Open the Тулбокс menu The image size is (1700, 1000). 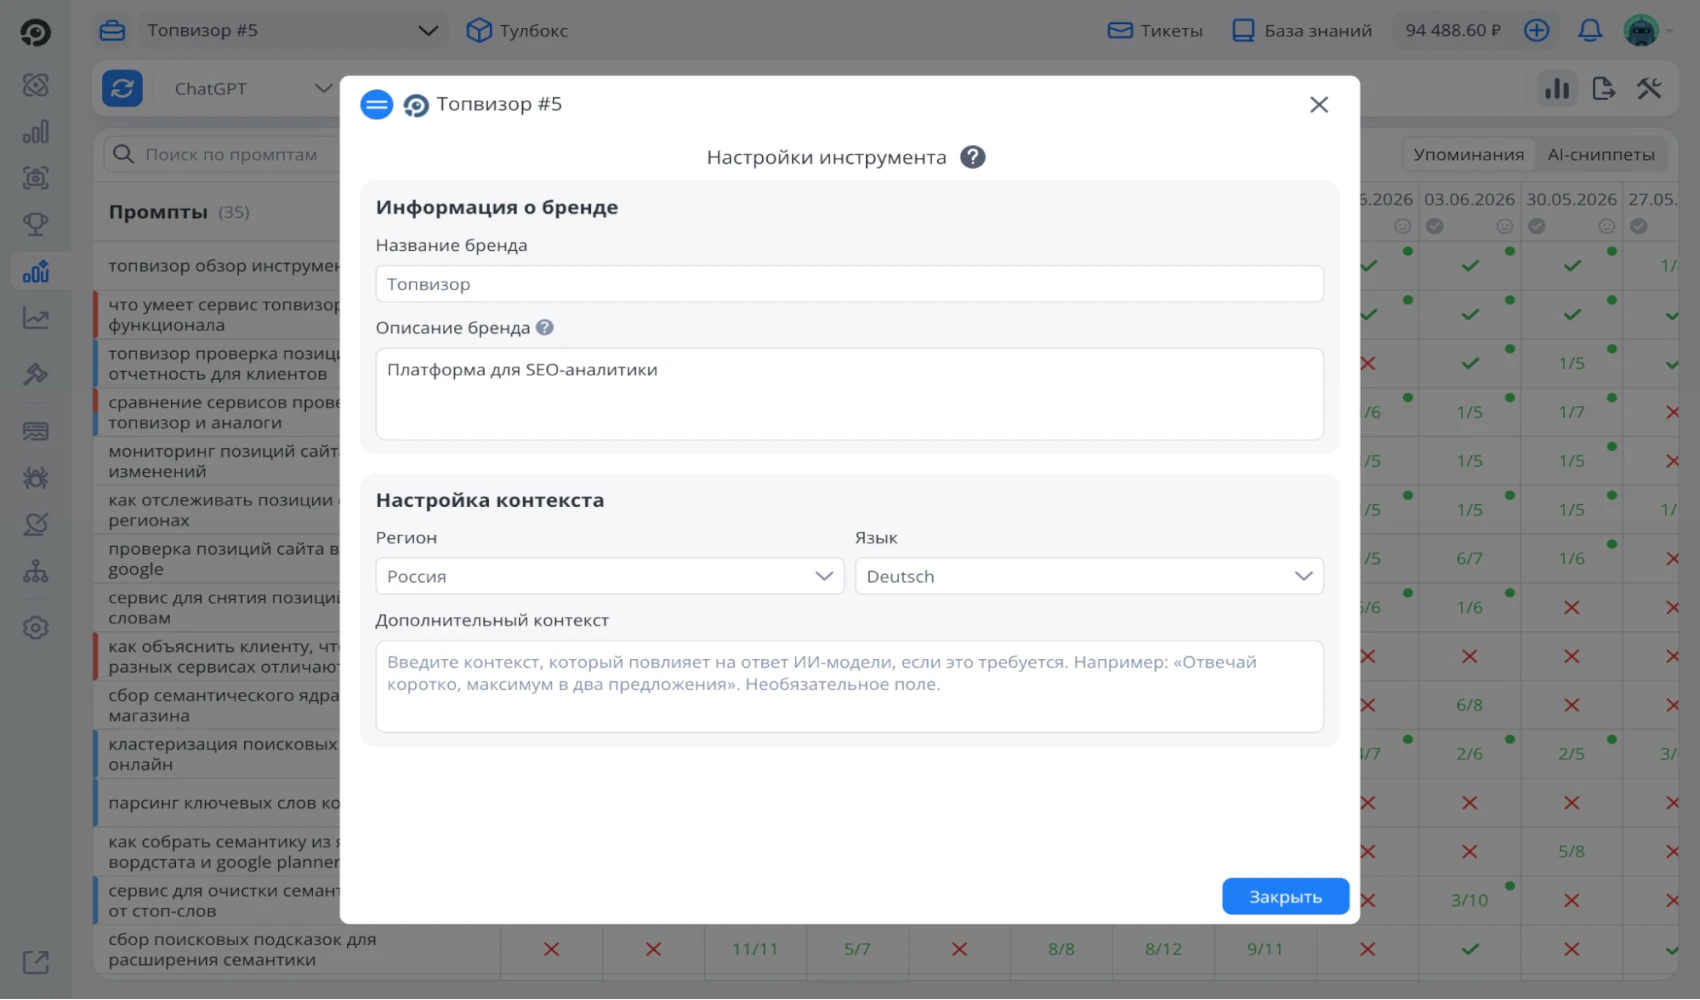[517, 30]
